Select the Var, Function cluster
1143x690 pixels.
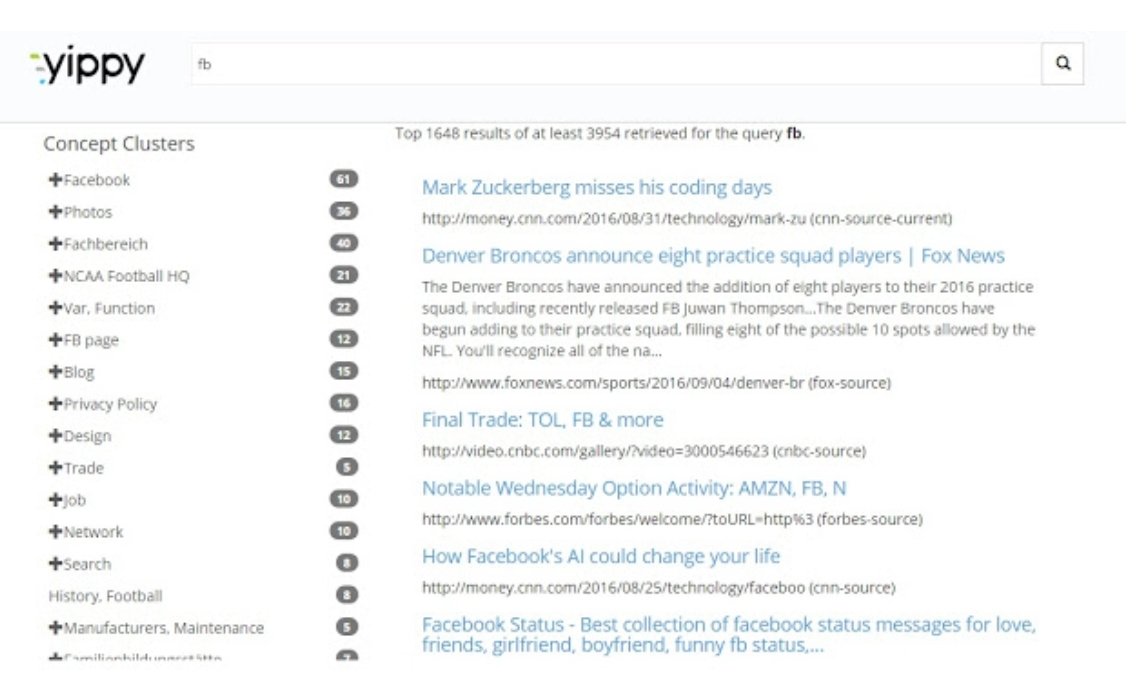coord(109,308)
